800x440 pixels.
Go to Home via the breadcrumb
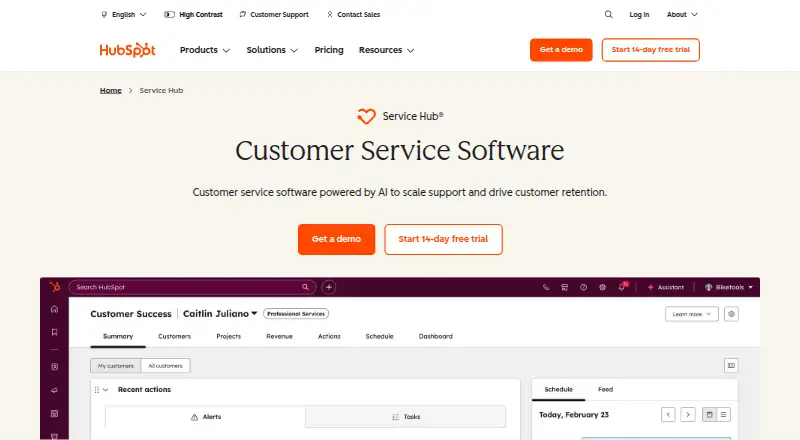[111, 90]
